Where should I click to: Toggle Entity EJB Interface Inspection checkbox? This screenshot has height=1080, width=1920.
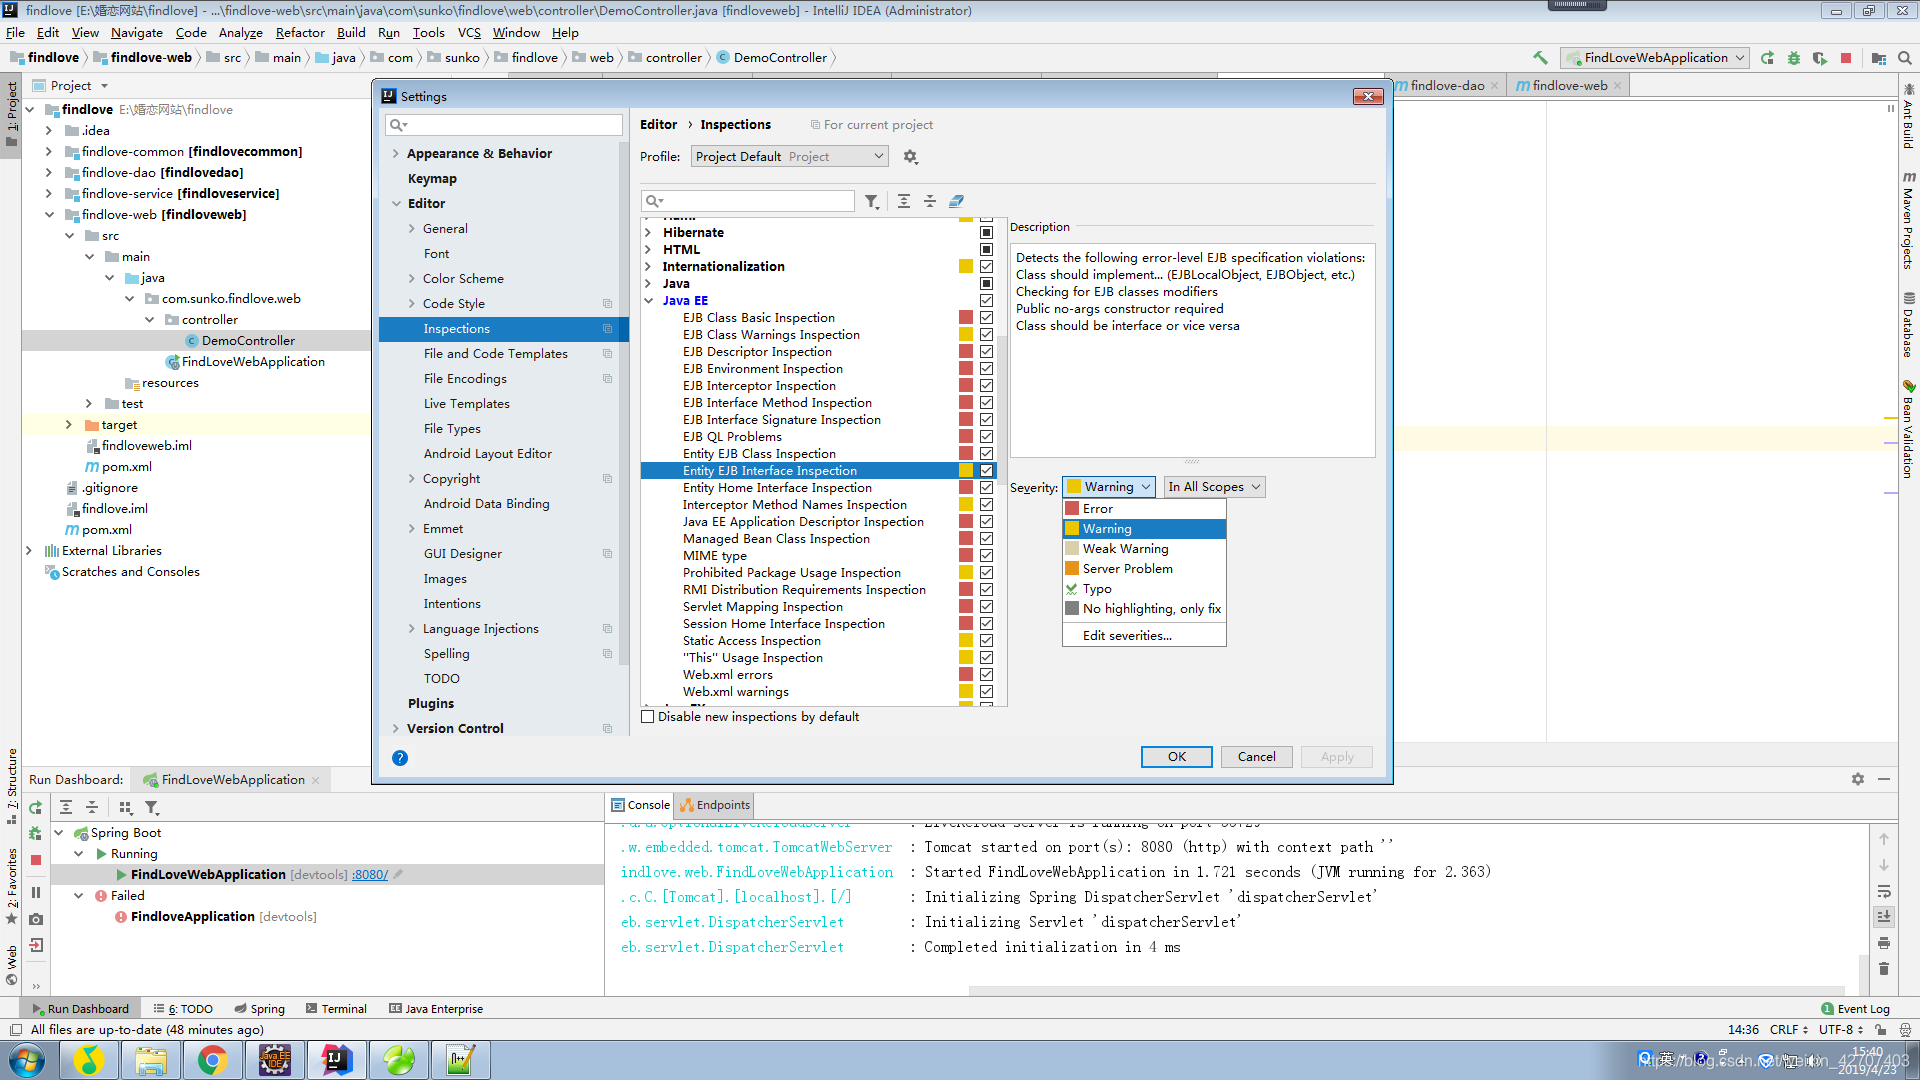[x=986, y=471]
